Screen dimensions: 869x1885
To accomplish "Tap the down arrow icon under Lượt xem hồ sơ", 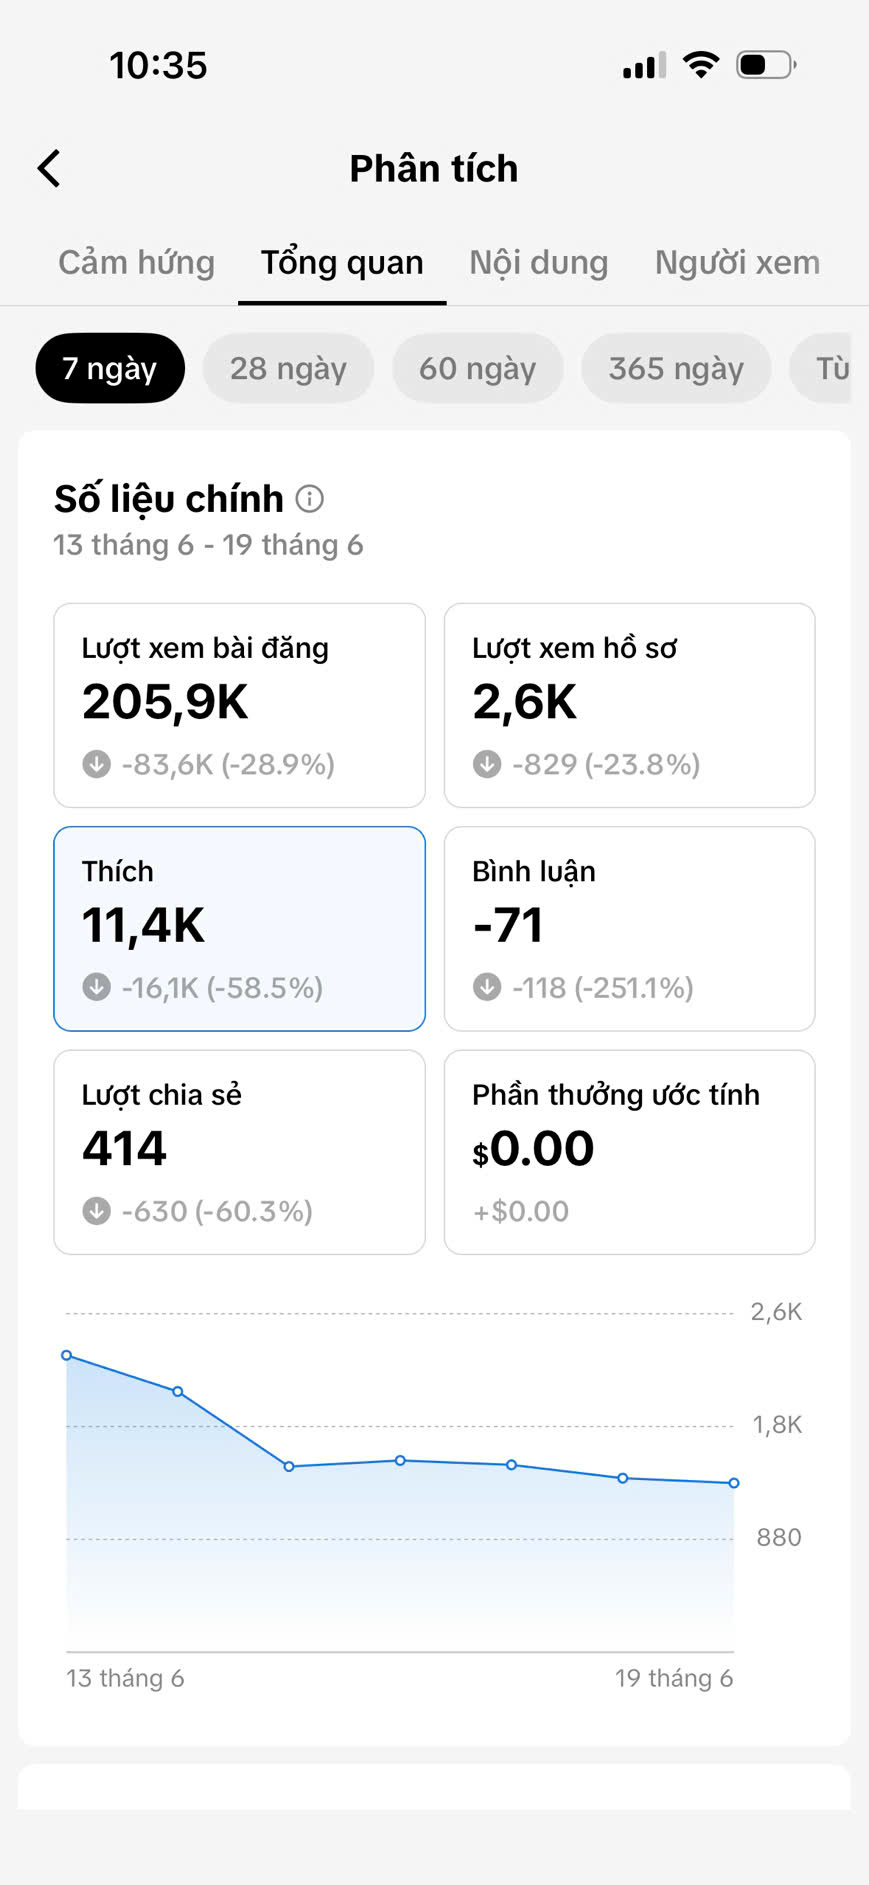I will click(x=487, y=764).
